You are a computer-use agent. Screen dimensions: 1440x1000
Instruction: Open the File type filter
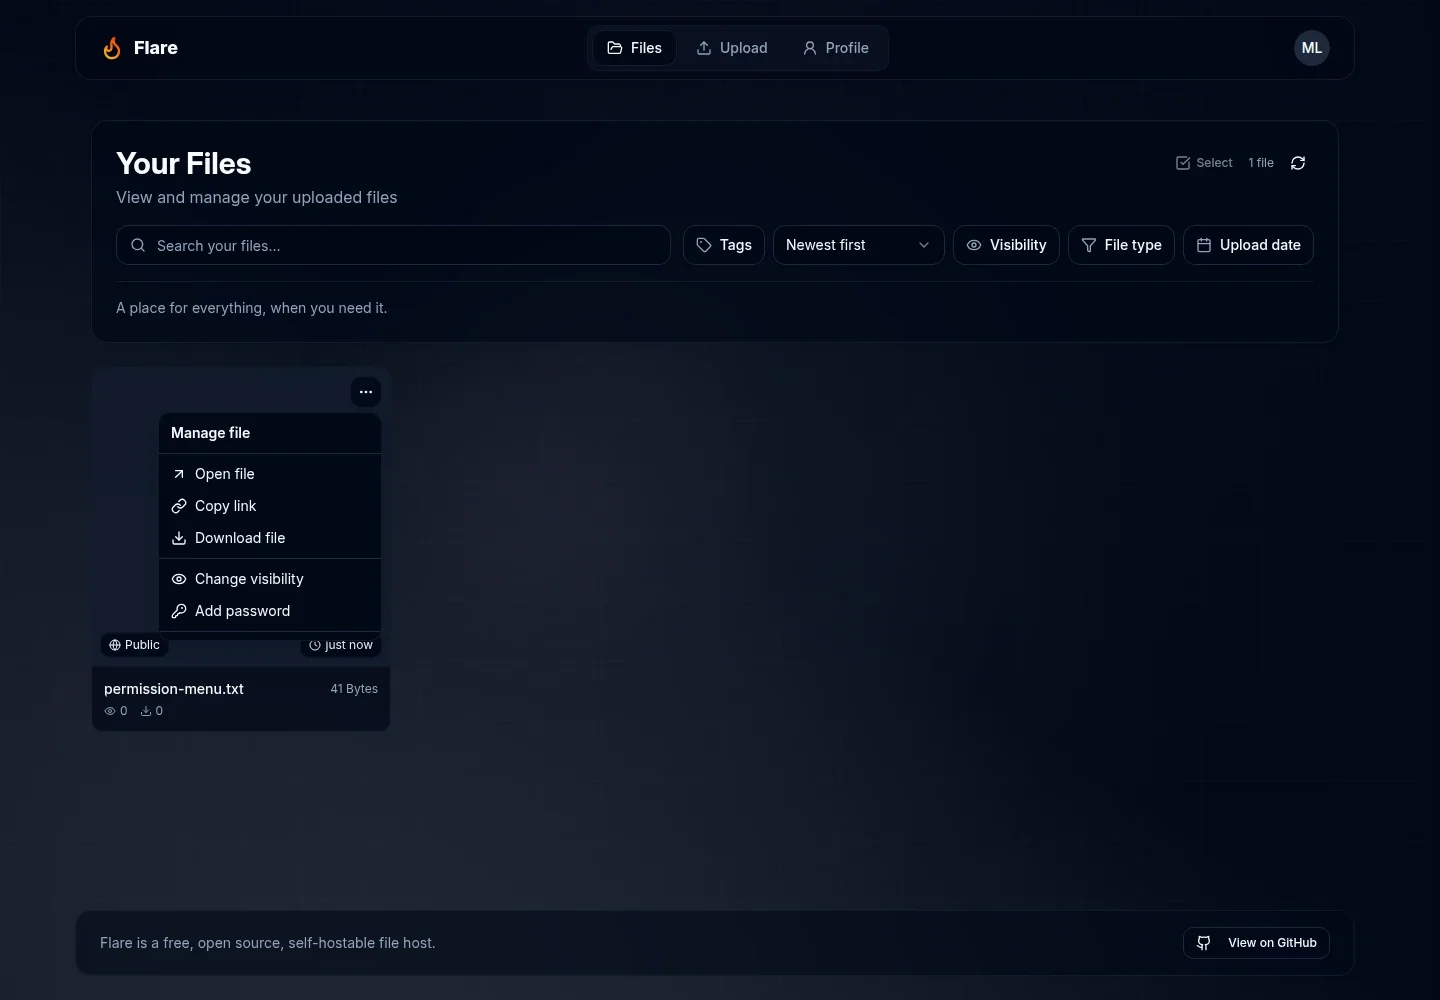[x=1121, y=245]
